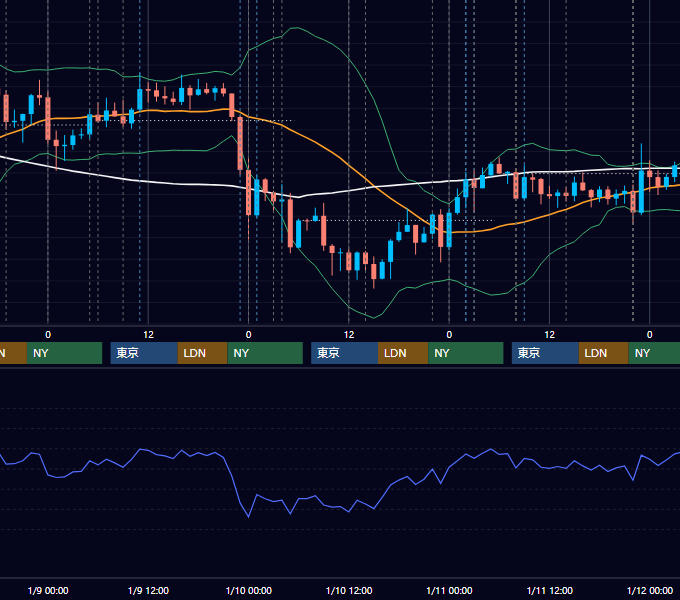This screenshot has width=680, height=600.
Task: Click the lowest point of the blue oscillator line
Action: 248,517
